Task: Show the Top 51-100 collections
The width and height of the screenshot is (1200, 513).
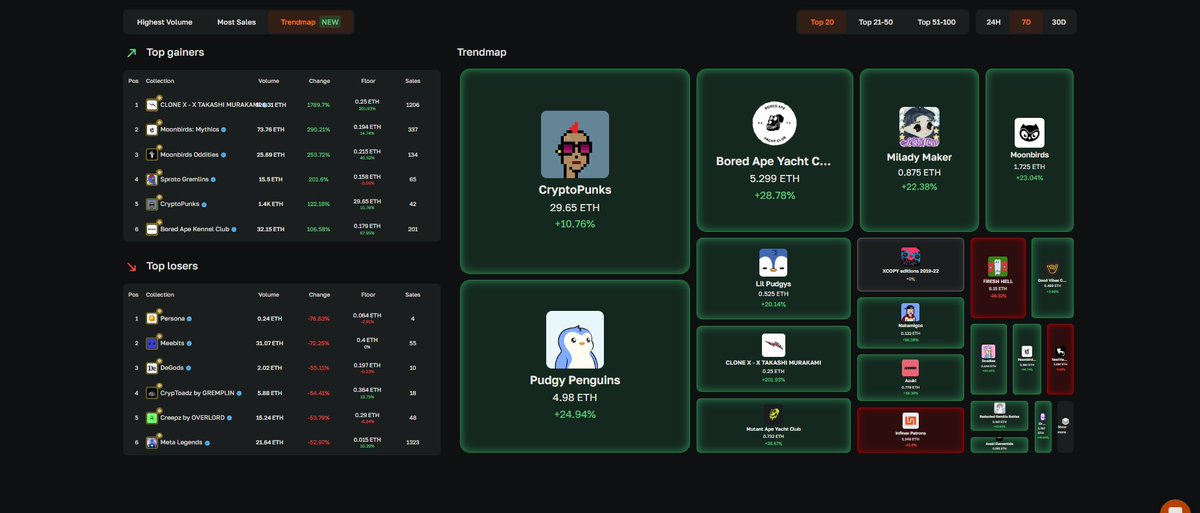Action: (x=935, y=22)
